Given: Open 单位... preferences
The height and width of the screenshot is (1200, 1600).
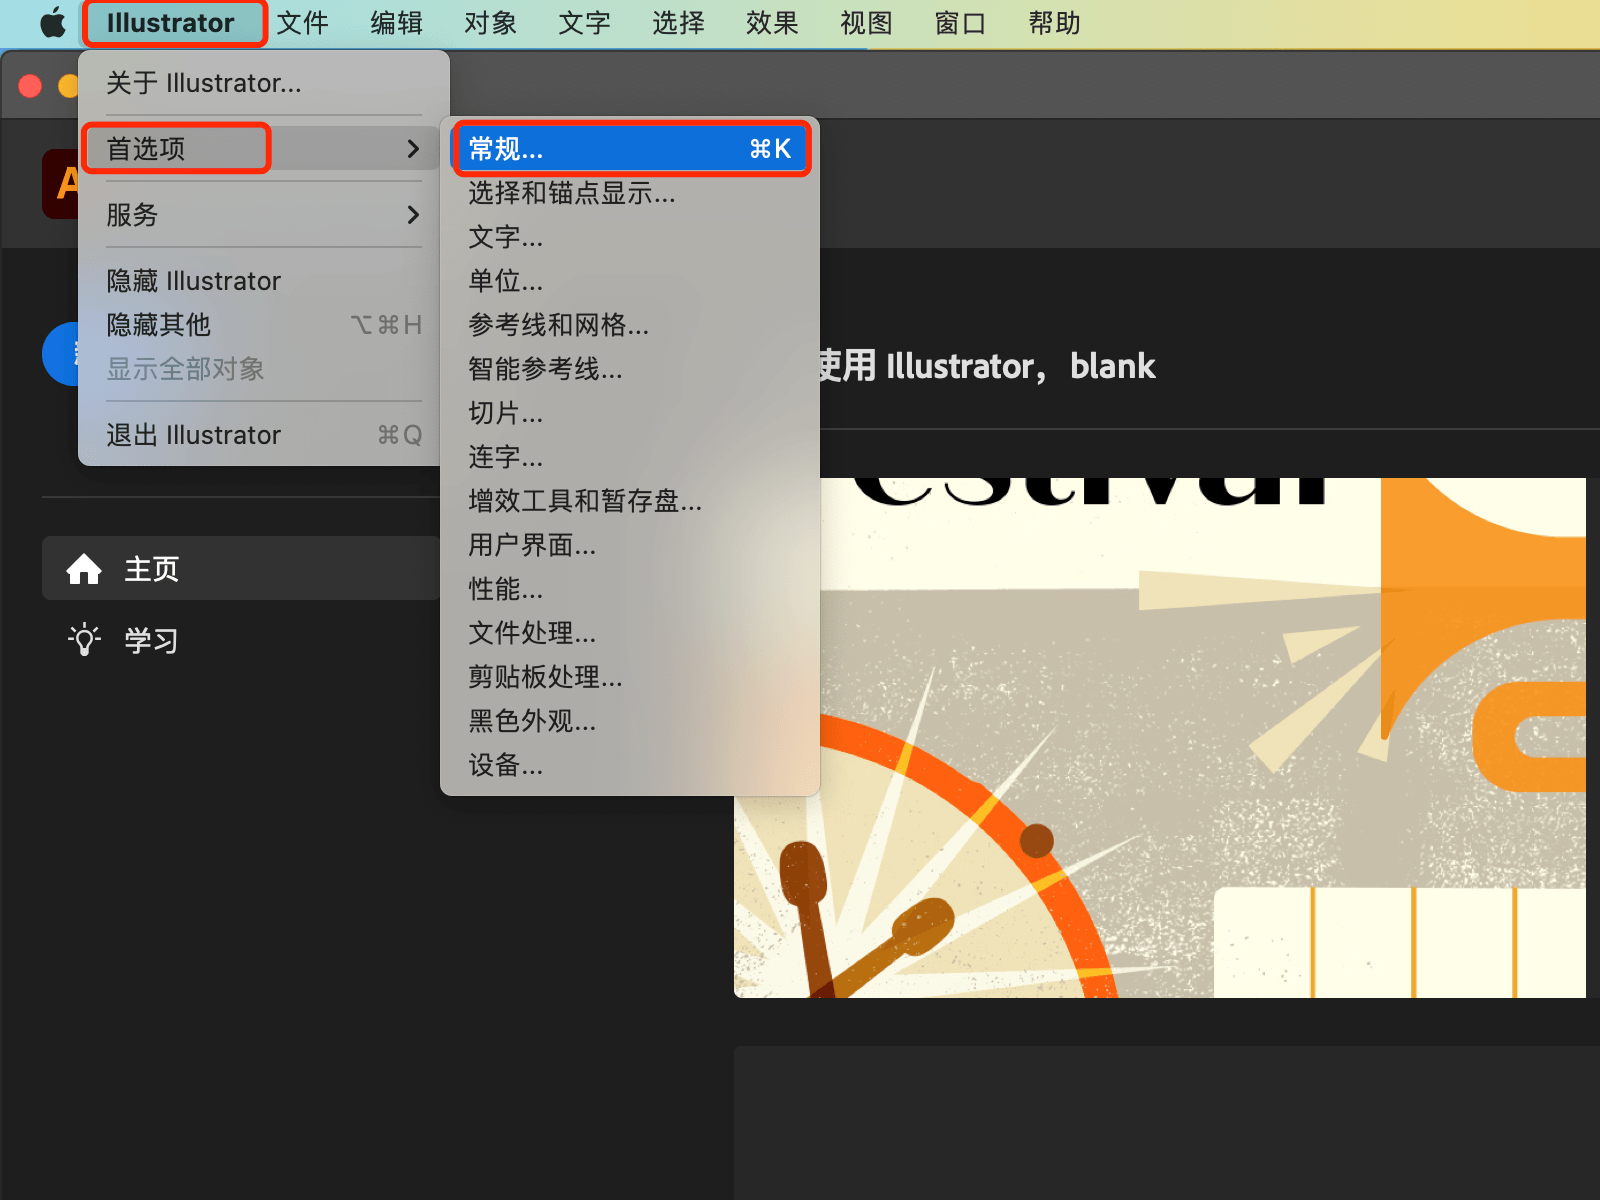Looking at the screenshot, I should tap(506, 281).
